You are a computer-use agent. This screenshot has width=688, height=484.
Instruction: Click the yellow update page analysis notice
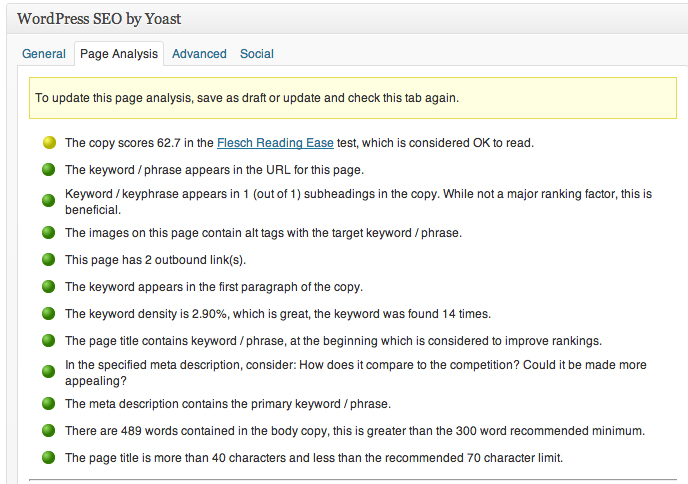[x=352, y=98]
